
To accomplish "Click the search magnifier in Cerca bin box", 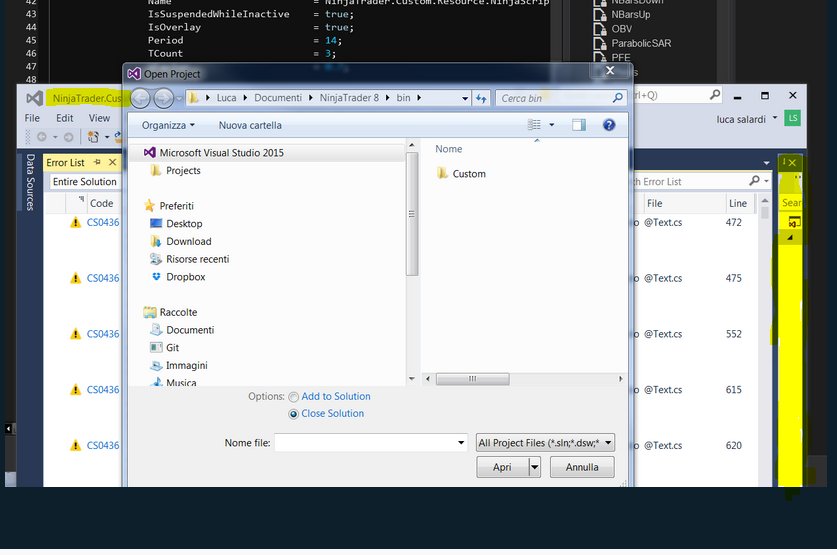I will (618, 98).
